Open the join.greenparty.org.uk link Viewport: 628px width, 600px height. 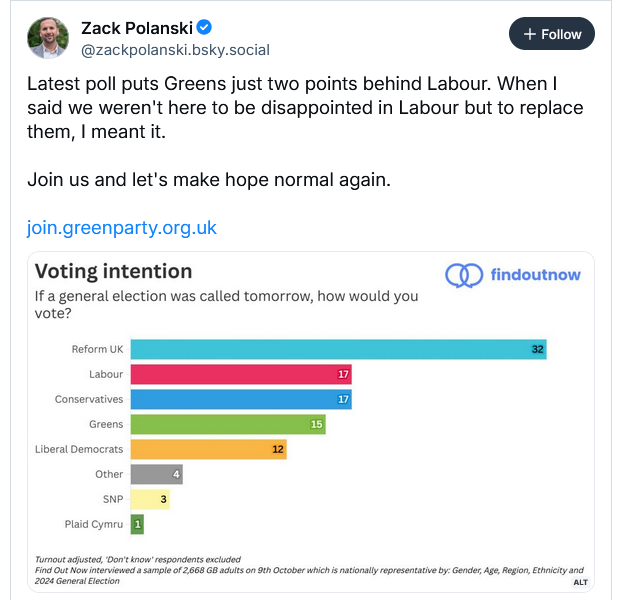click(121, 228)
